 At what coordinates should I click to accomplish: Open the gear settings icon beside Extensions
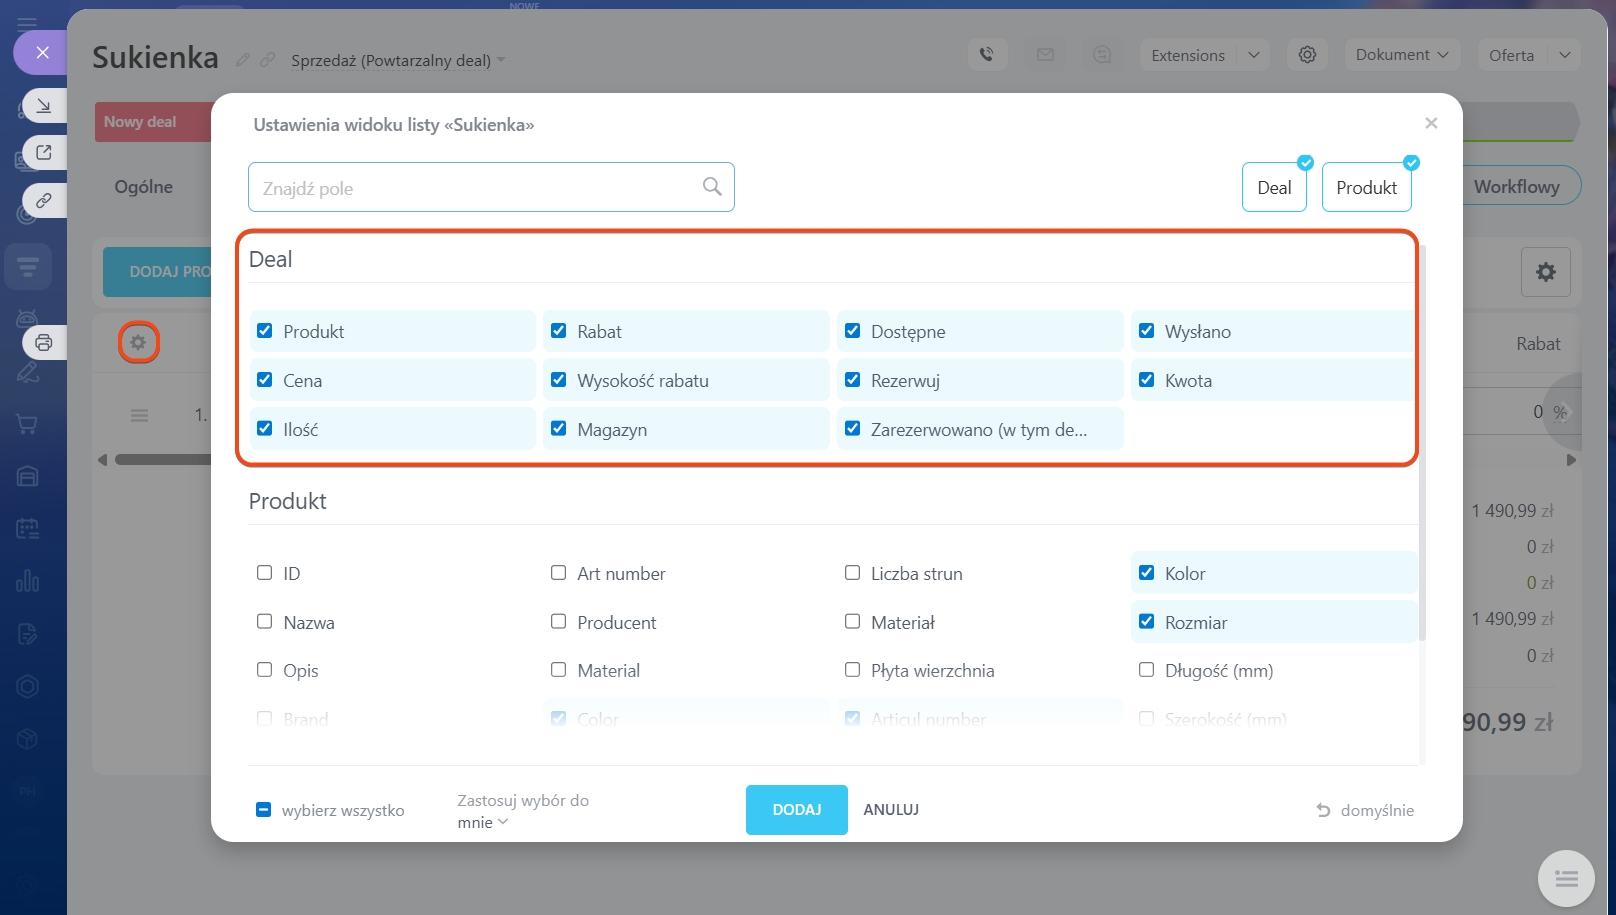pyautogui.click(x=1307, y=55)
